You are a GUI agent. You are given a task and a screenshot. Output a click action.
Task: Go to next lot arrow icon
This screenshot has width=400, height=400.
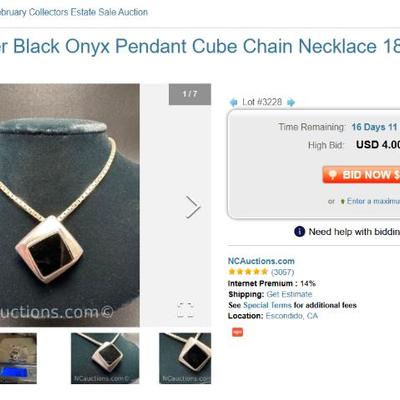[291, 102]
